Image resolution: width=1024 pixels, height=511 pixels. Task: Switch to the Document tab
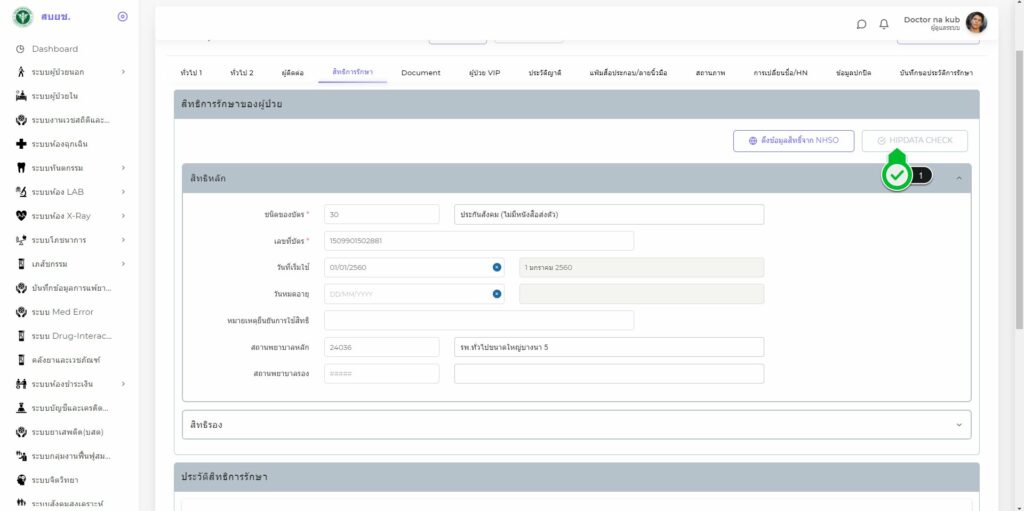(420, 73)
